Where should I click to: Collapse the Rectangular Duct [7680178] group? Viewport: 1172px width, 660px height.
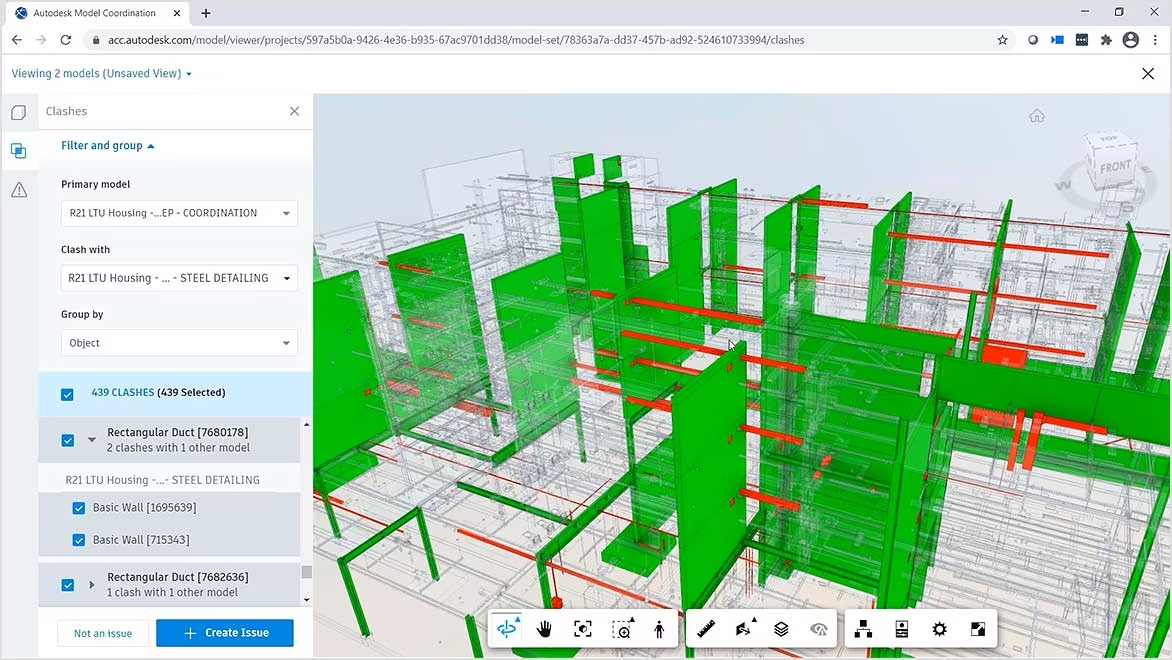pos(92,439)
